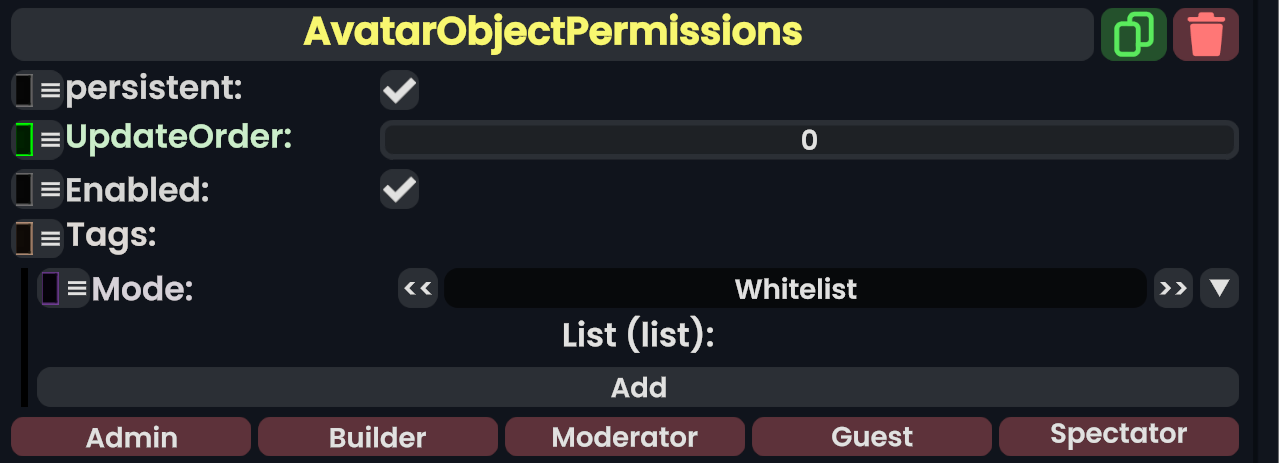Open the Mode dropdown triangle
Viewport: 1279px width, 463px height.
(1219, 289)
